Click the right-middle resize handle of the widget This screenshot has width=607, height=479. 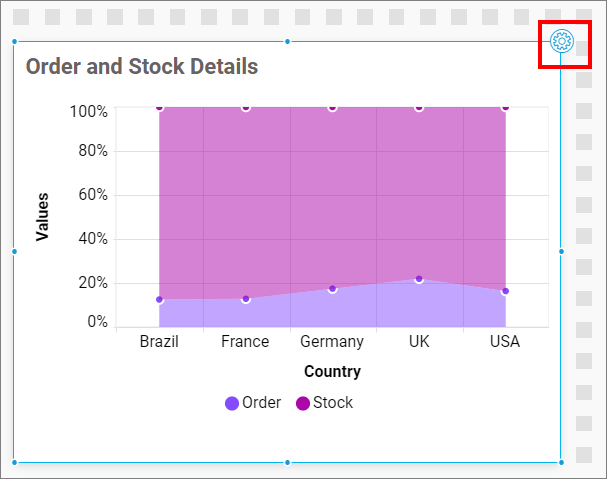point(560,251)
